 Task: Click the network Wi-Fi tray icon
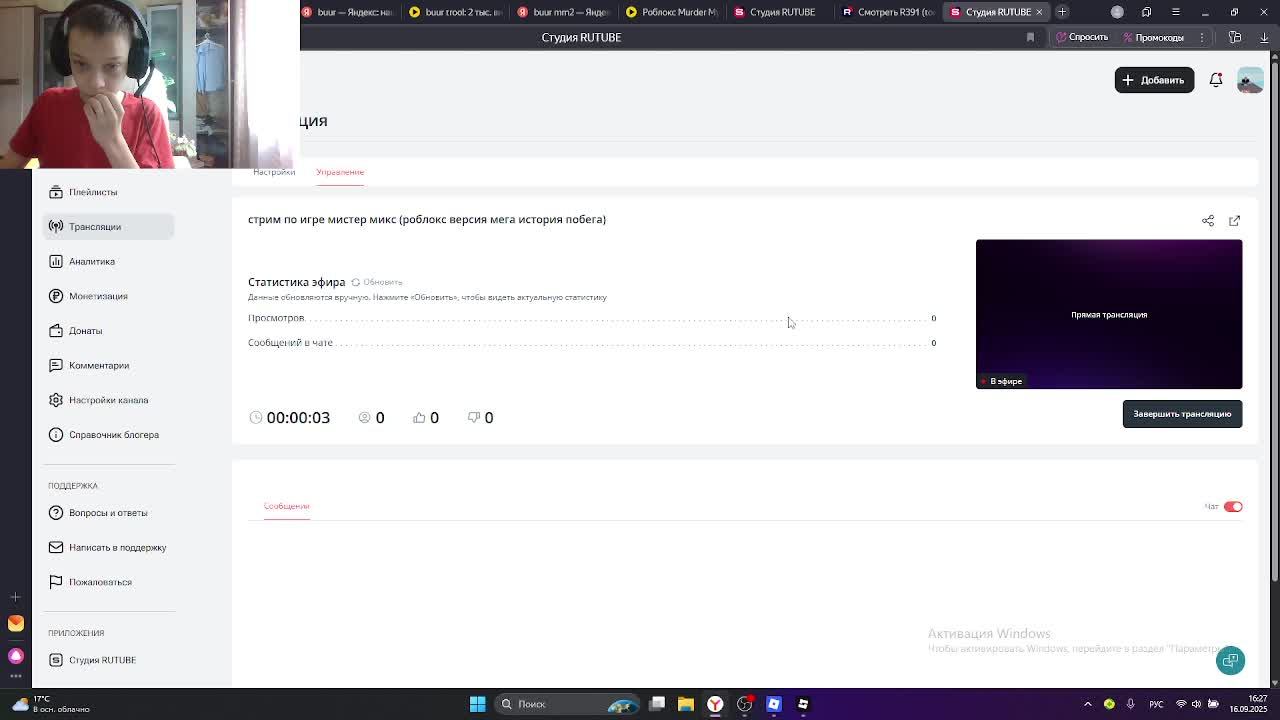(x=1181, y=704)
